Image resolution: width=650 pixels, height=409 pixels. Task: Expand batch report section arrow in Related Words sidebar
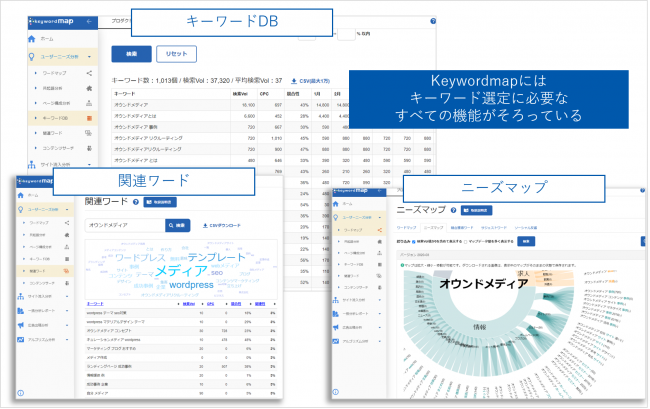[67, 311]
